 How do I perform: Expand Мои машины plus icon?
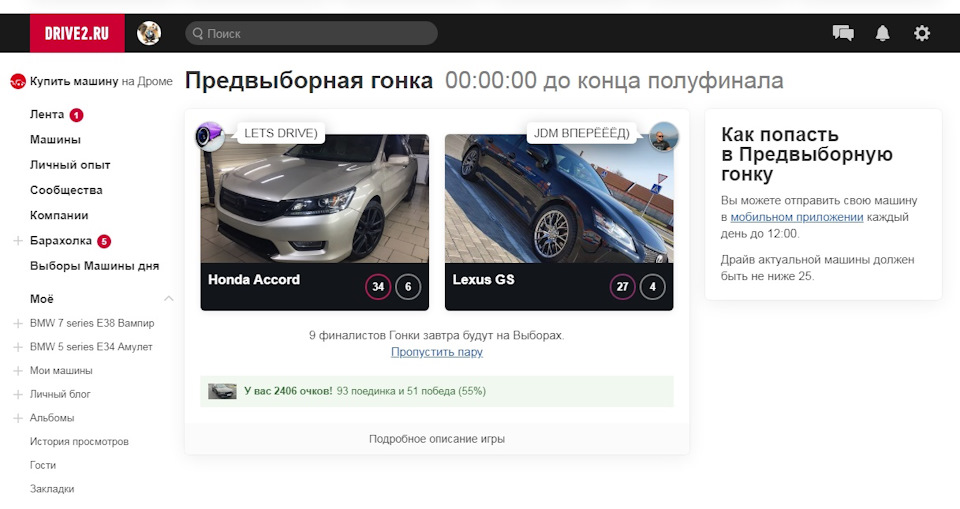(x=18, y=371)
